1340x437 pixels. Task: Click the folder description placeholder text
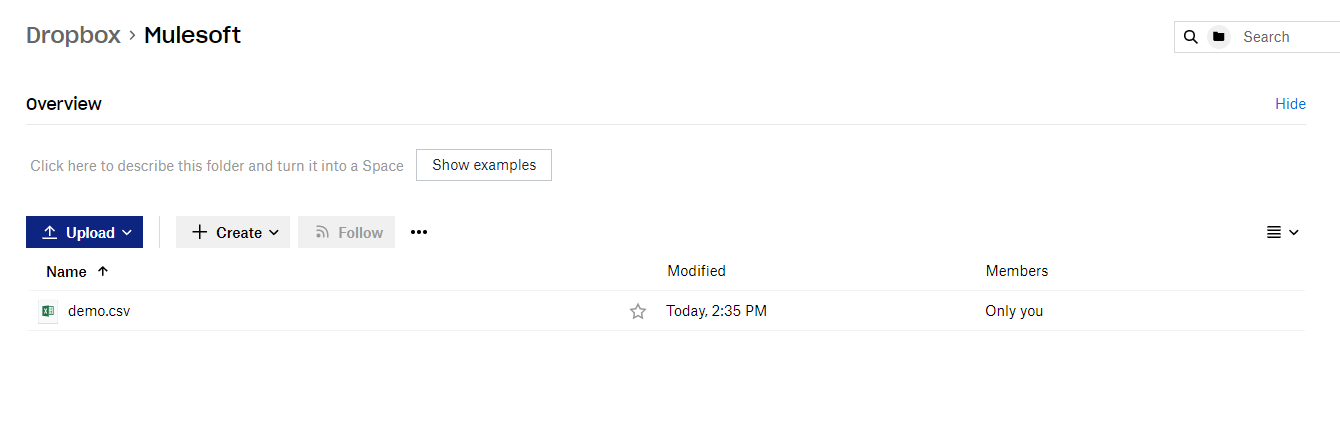click(x=217, y=166)
